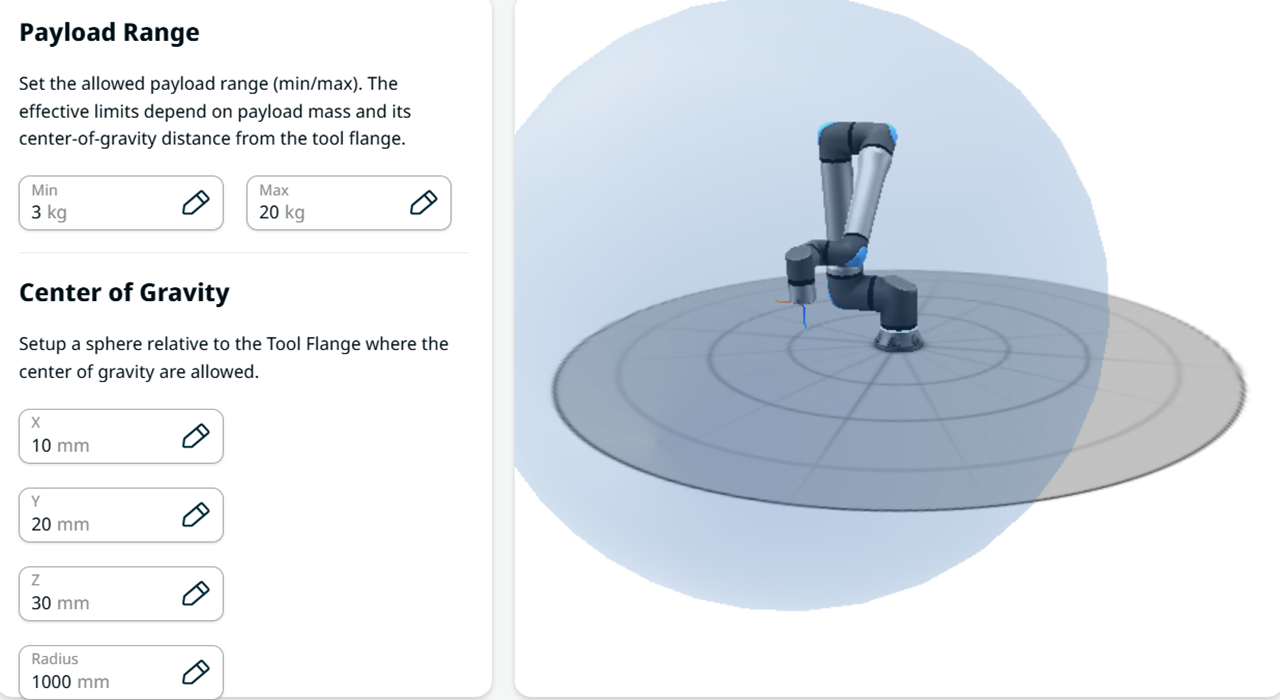The image size is (1280, 700).
Task: Click the Center of Gravity heading
Action: point(124,292)
